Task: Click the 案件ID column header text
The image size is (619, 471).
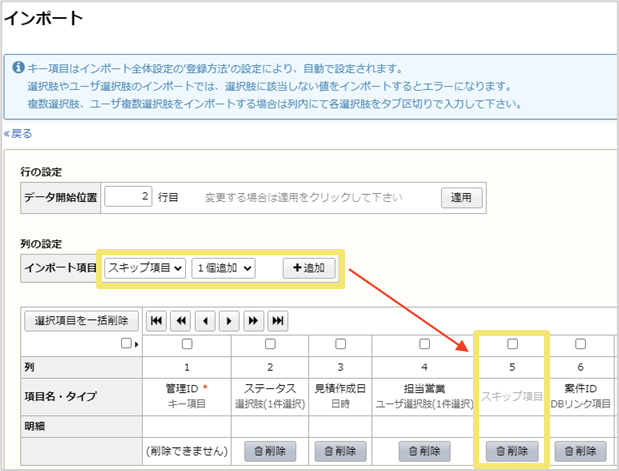Action: point(580,388)
